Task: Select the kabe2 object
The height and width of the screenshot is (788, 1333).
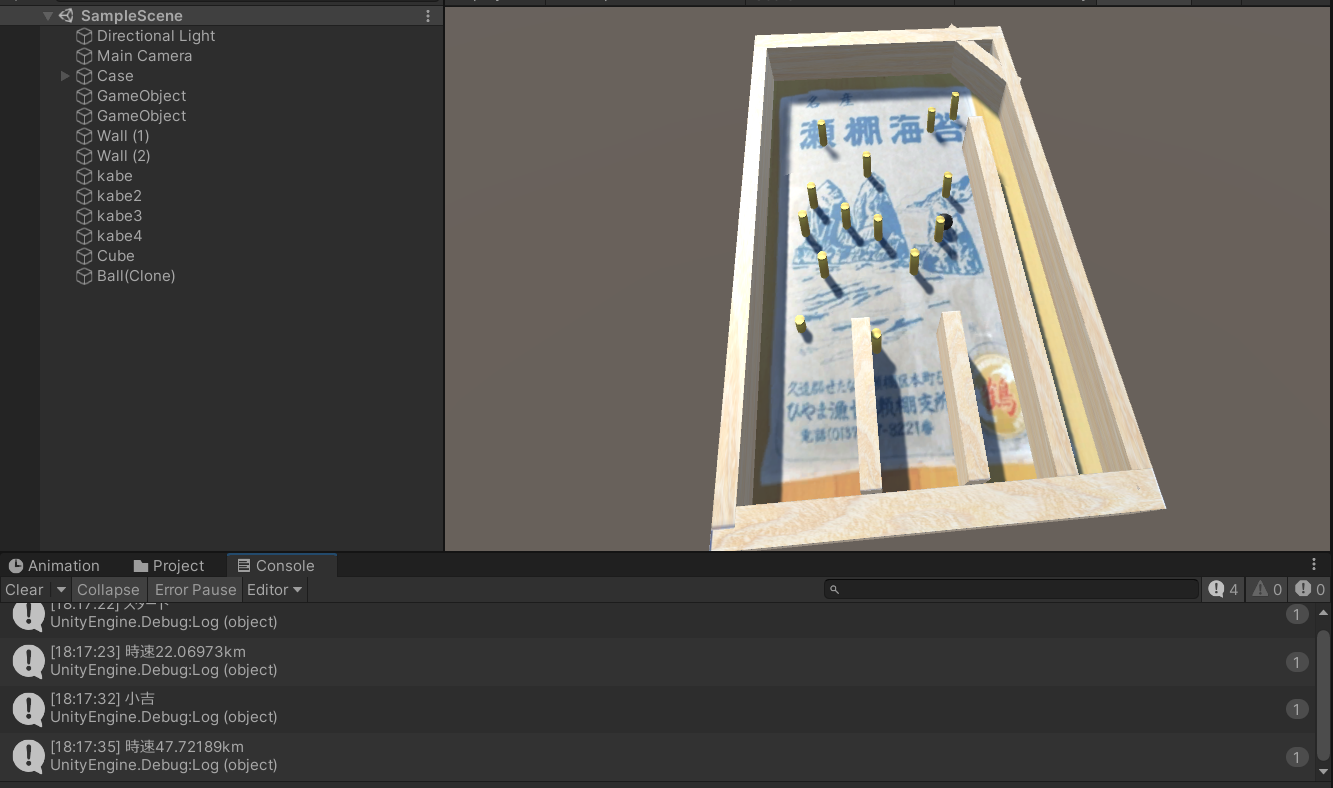Action: click(x=119, y=196)
